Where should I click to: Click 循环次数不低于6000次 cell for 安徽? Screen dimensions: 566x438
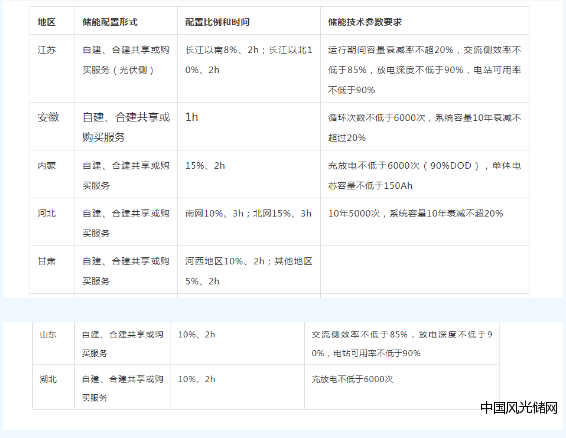coord(424,127)
